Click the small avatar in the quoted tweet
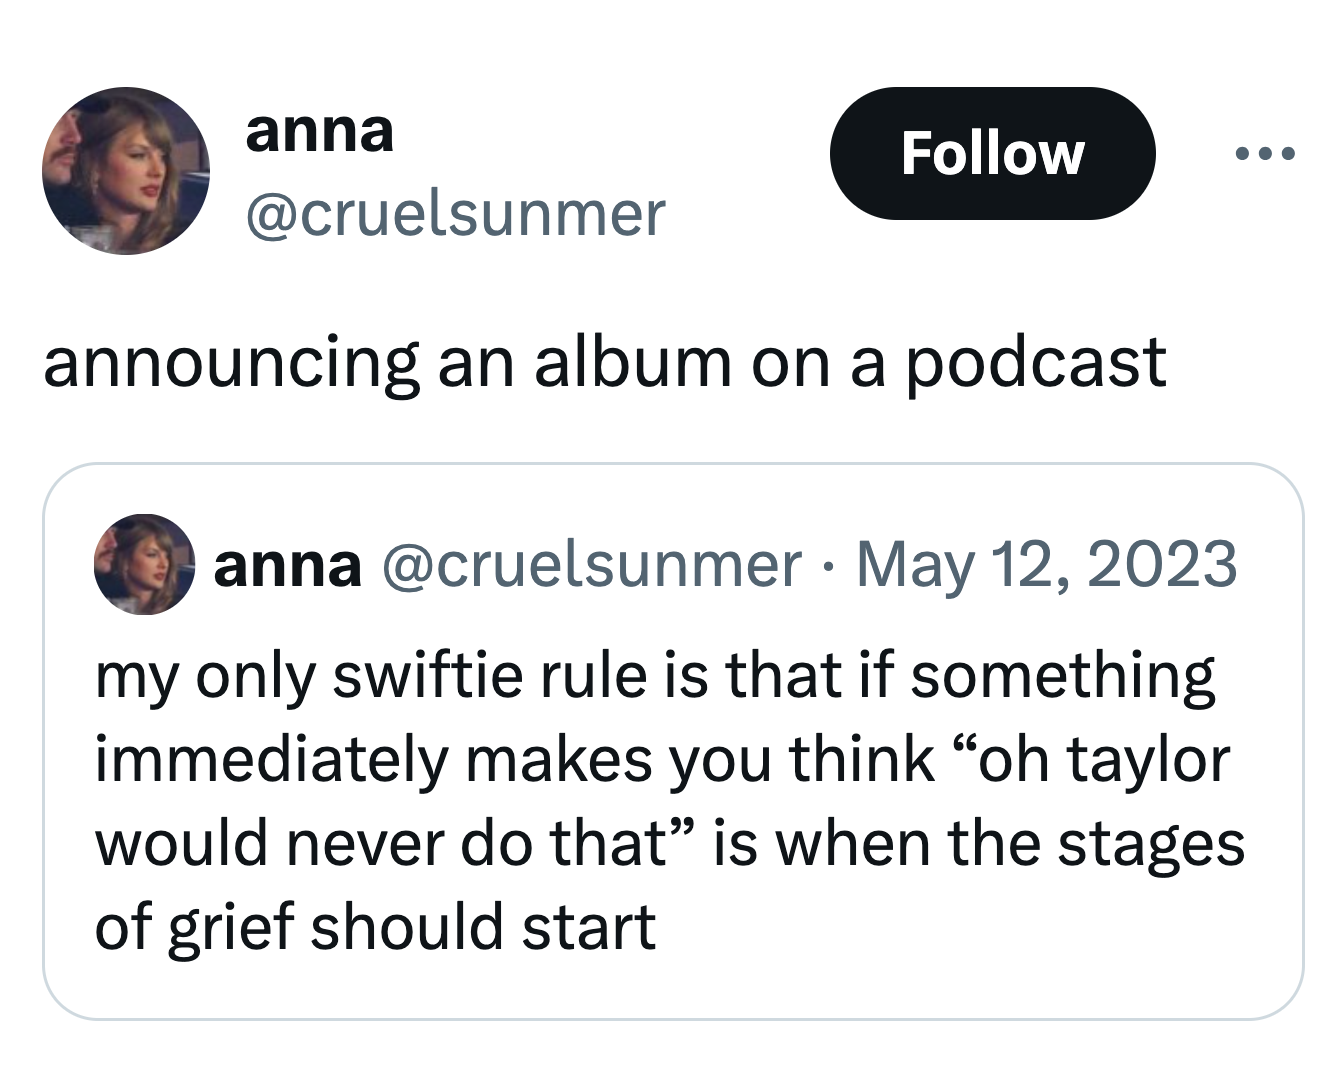The width and height of the screenshot is (1344, 1066). pyautogui.click(x=144, y=564)
